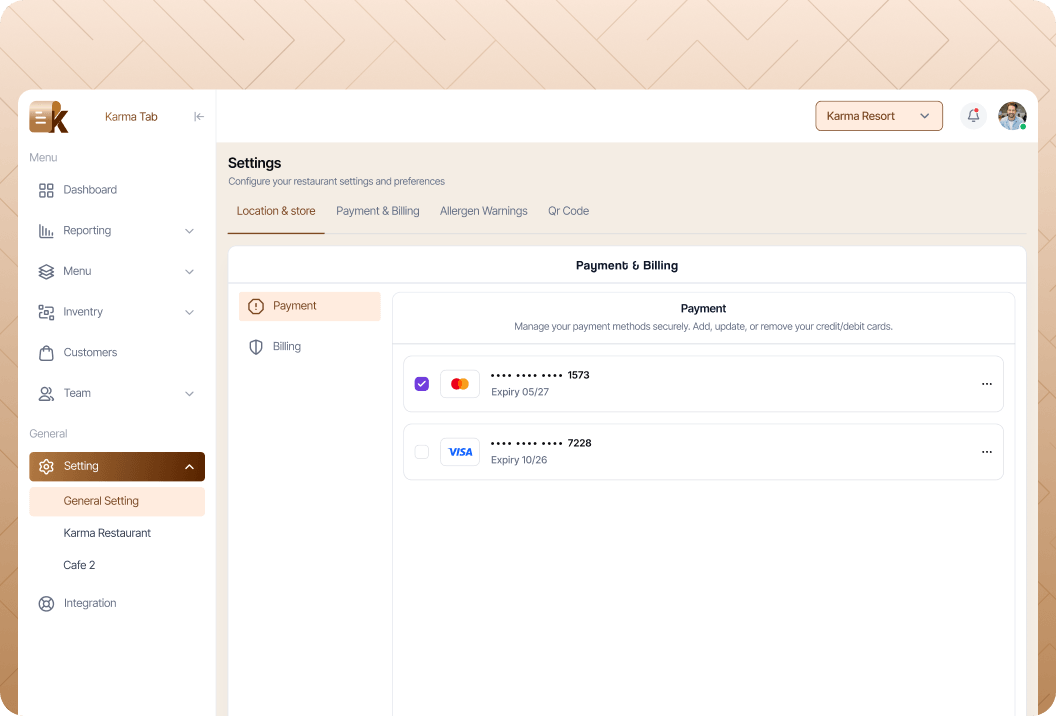Click the Integration lifebuoy icon
The height and width of the screenshot is (716, 1056).
(46, 604)
